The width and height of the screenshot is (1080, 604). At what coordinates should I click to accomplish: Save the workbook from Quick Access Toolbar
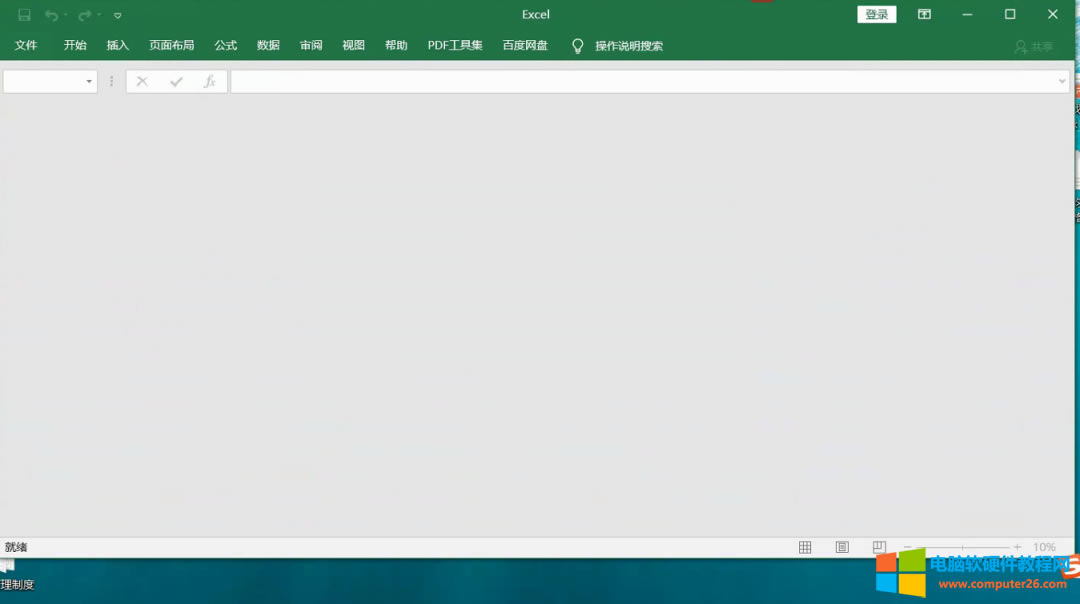click(x=24, y=15)
